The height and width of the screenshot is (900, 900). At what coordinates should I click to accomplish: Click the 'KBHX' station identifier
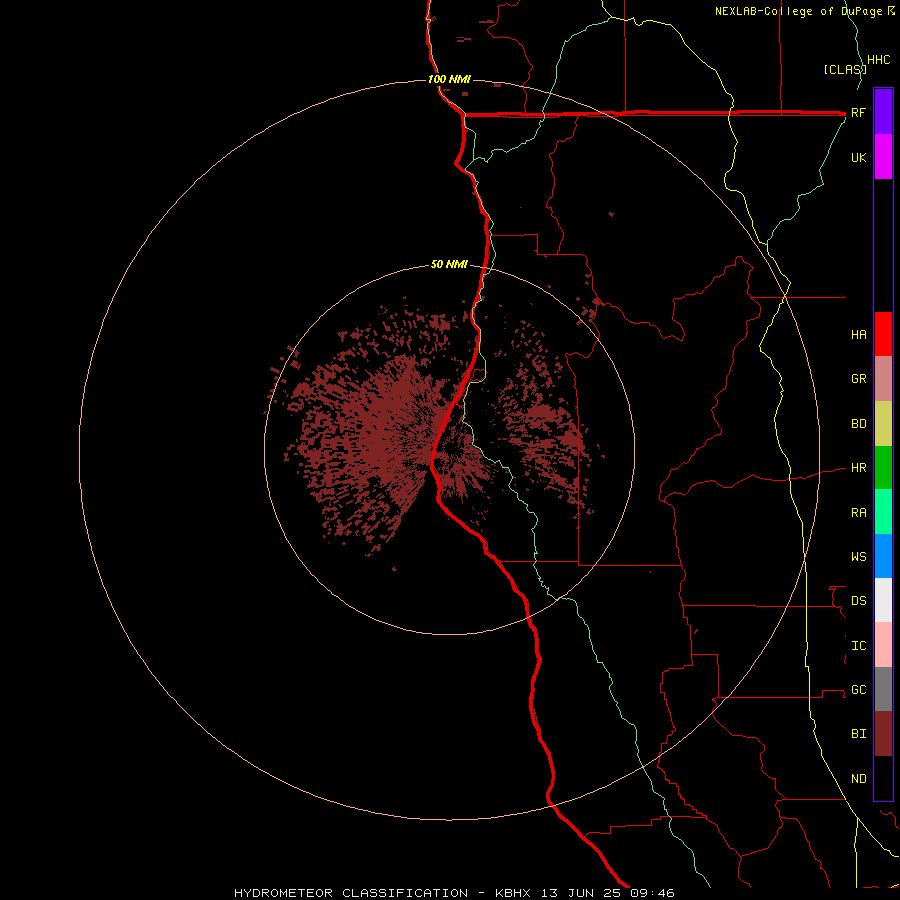pos(513,893)
